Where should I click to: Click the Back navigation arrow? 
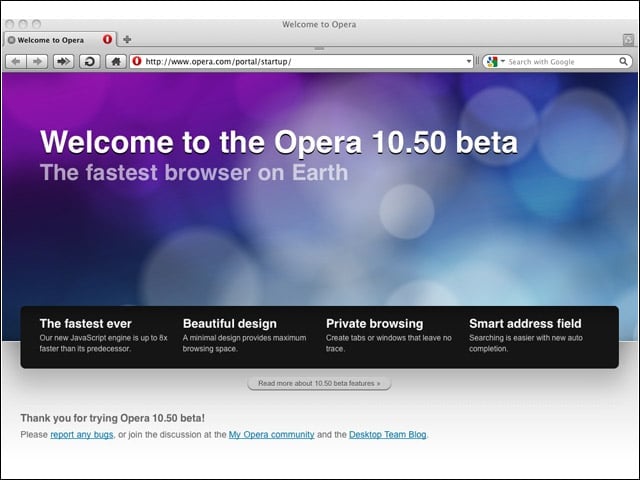pos(16,62)
